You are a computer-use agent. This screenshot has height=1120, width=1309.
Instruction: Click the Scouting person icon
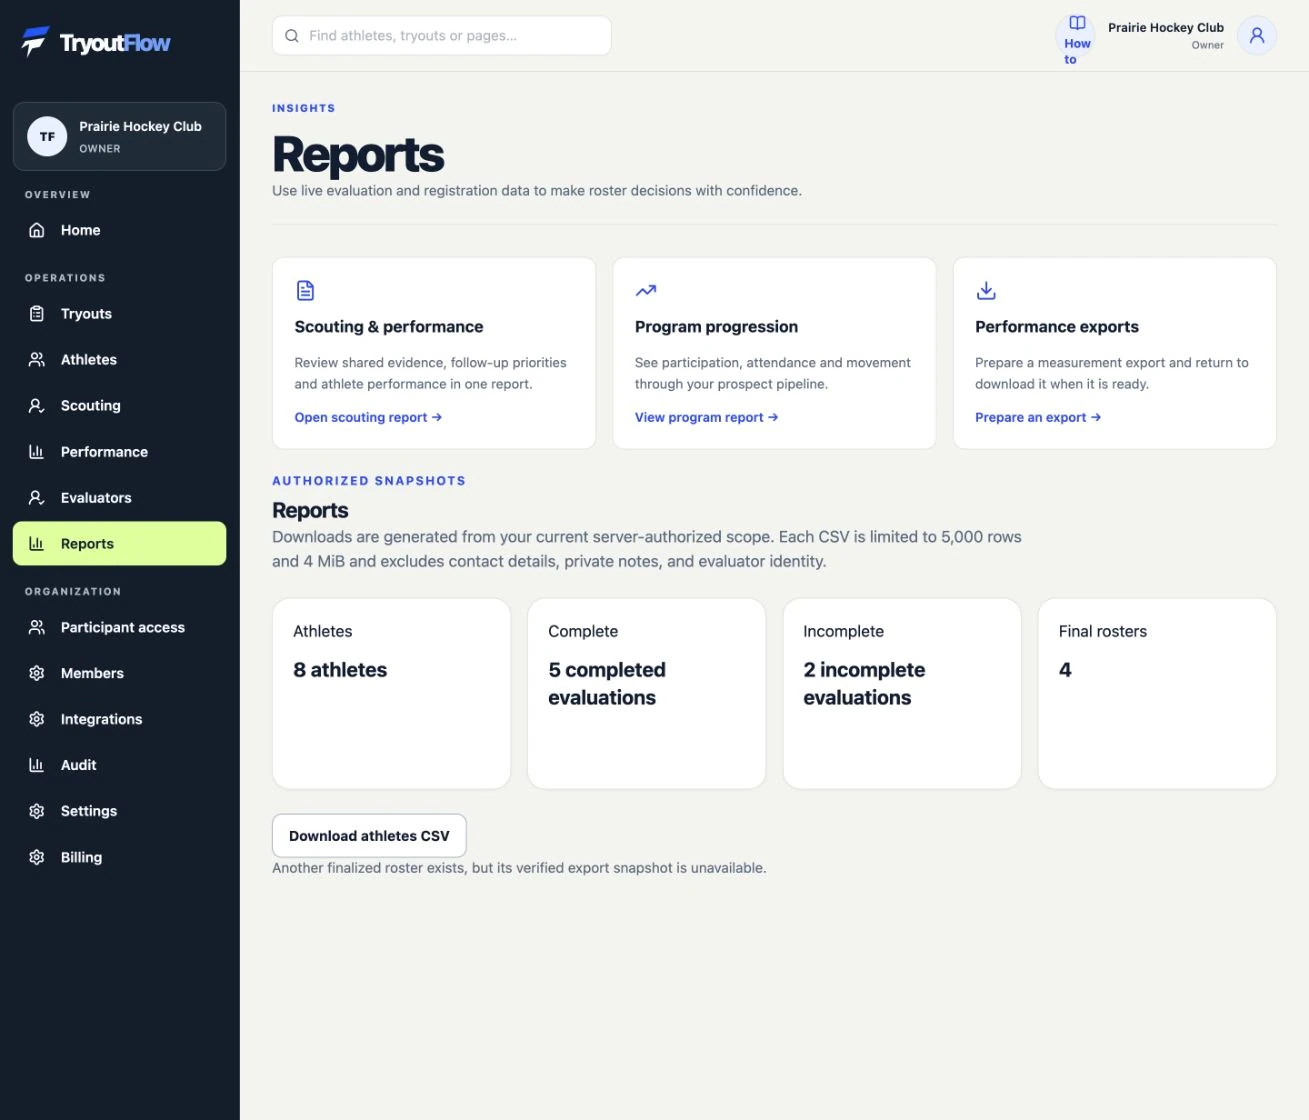click(x=37, y=406)
